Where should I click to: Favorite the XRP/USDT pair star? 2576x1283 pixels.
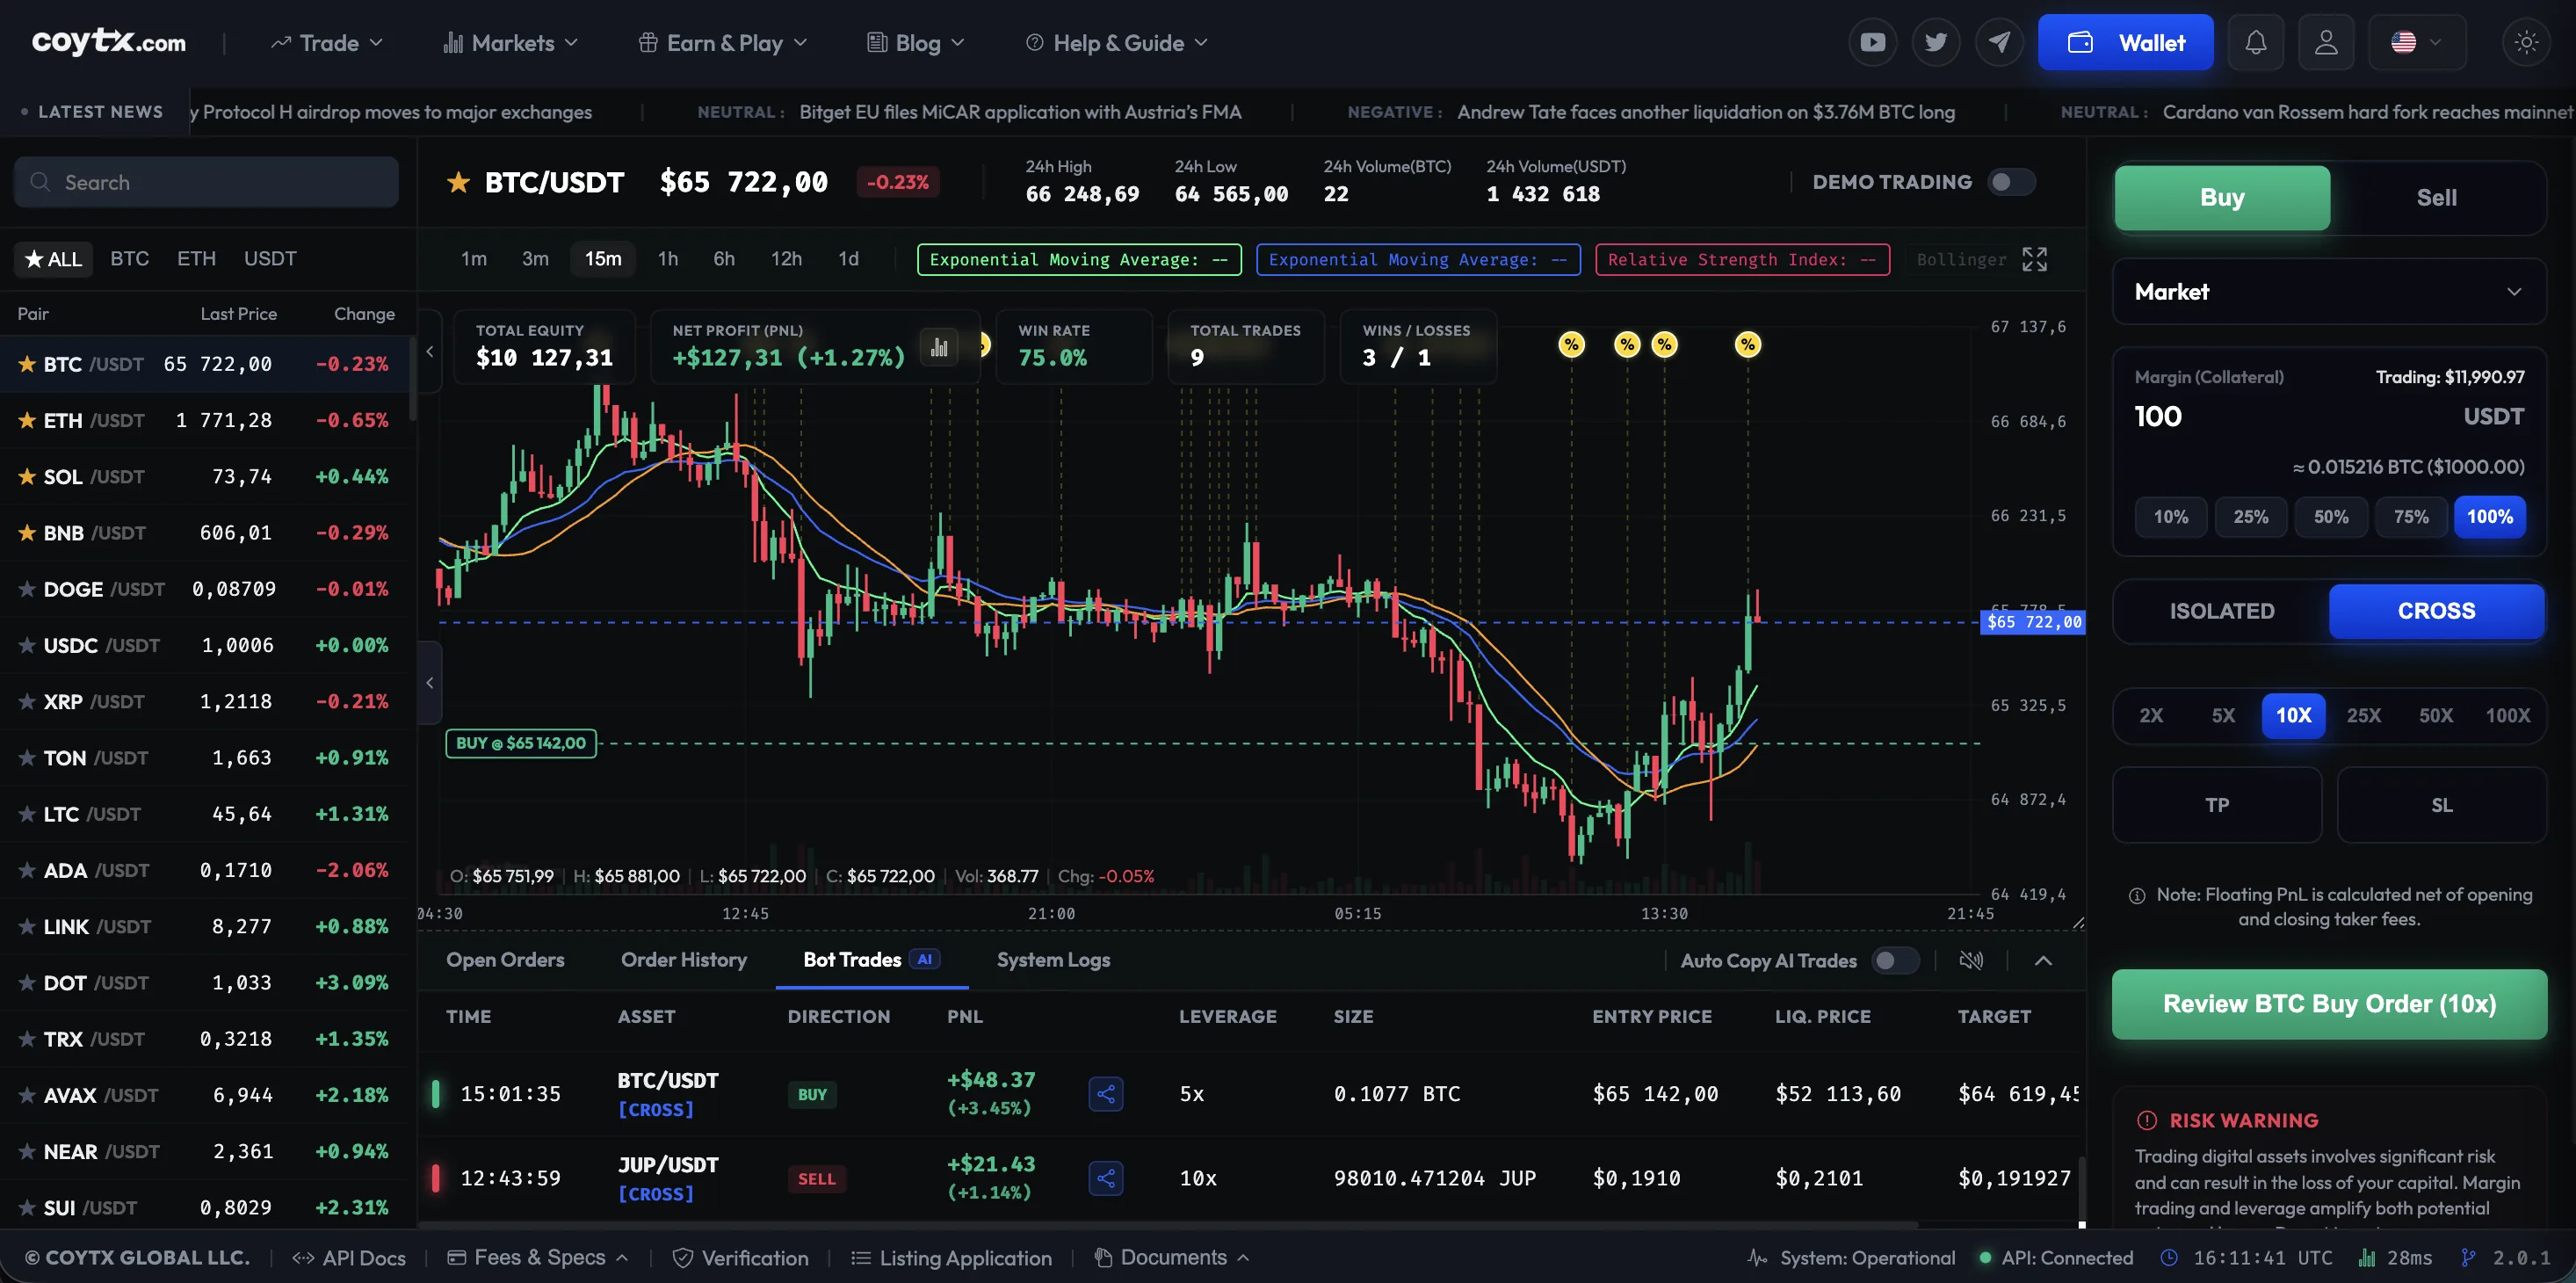(x=27, y=701)
